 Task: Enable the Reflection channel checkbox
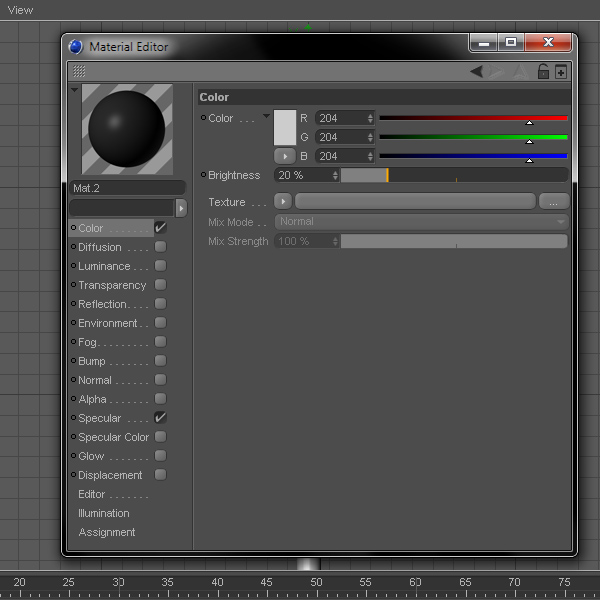(160, 303)
